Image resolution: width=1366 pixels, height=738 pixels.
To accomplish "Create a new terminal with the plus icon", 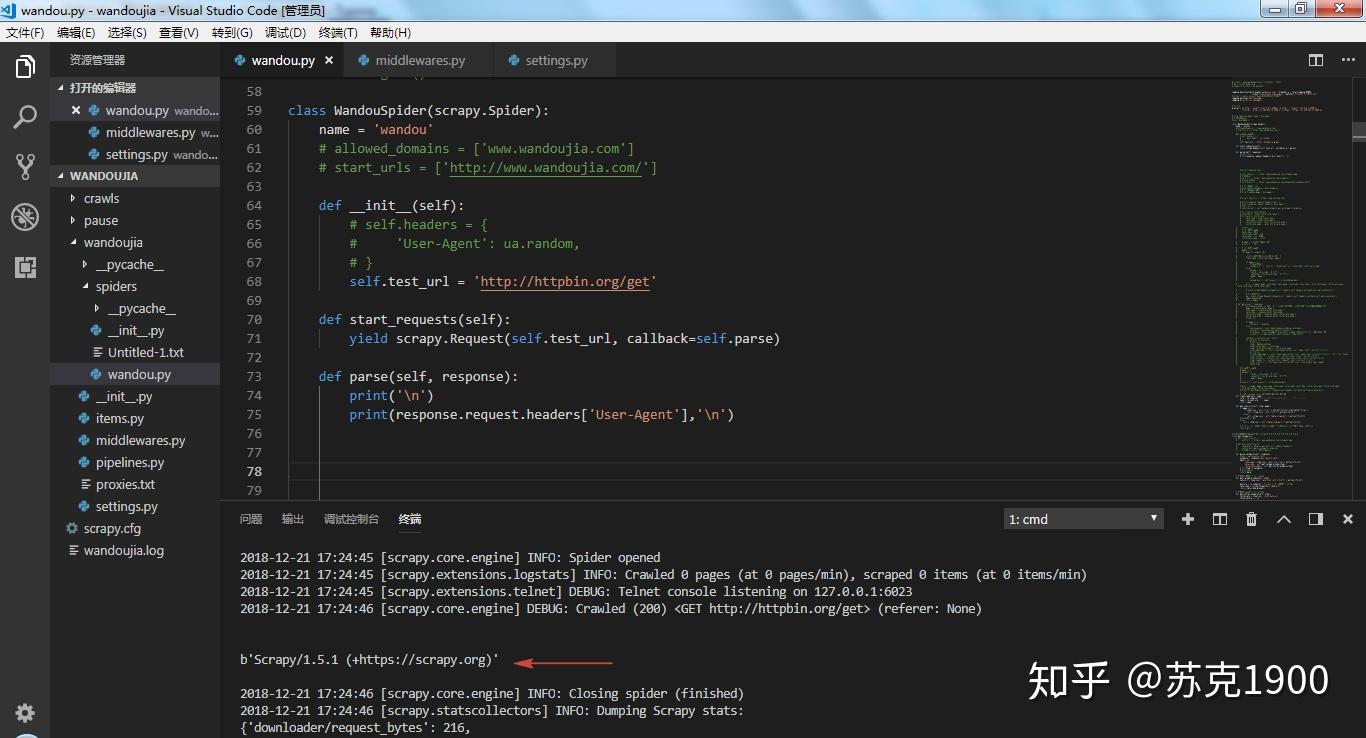I will coord(1187,518).
